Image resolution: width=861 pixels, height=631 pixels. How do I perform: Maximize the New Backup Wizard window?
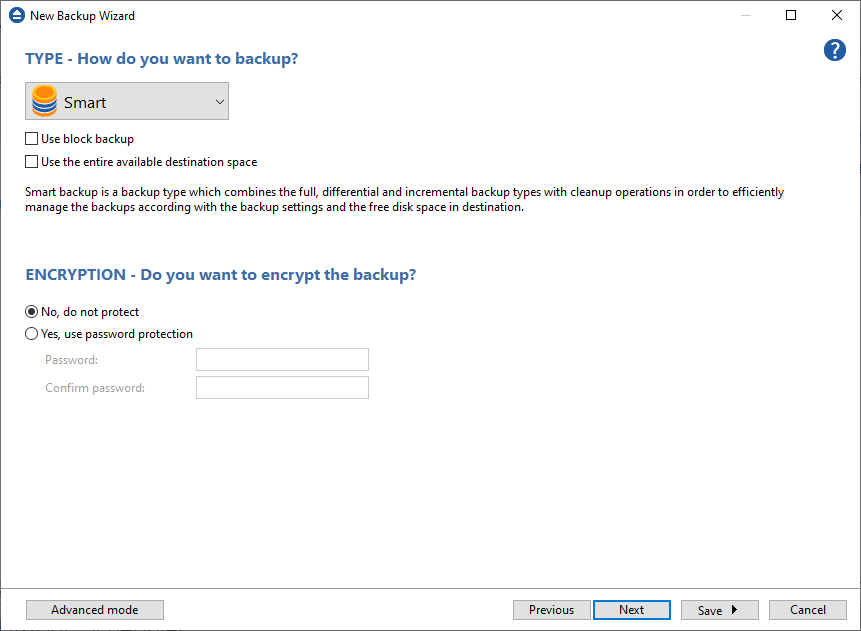click(791, 15)
